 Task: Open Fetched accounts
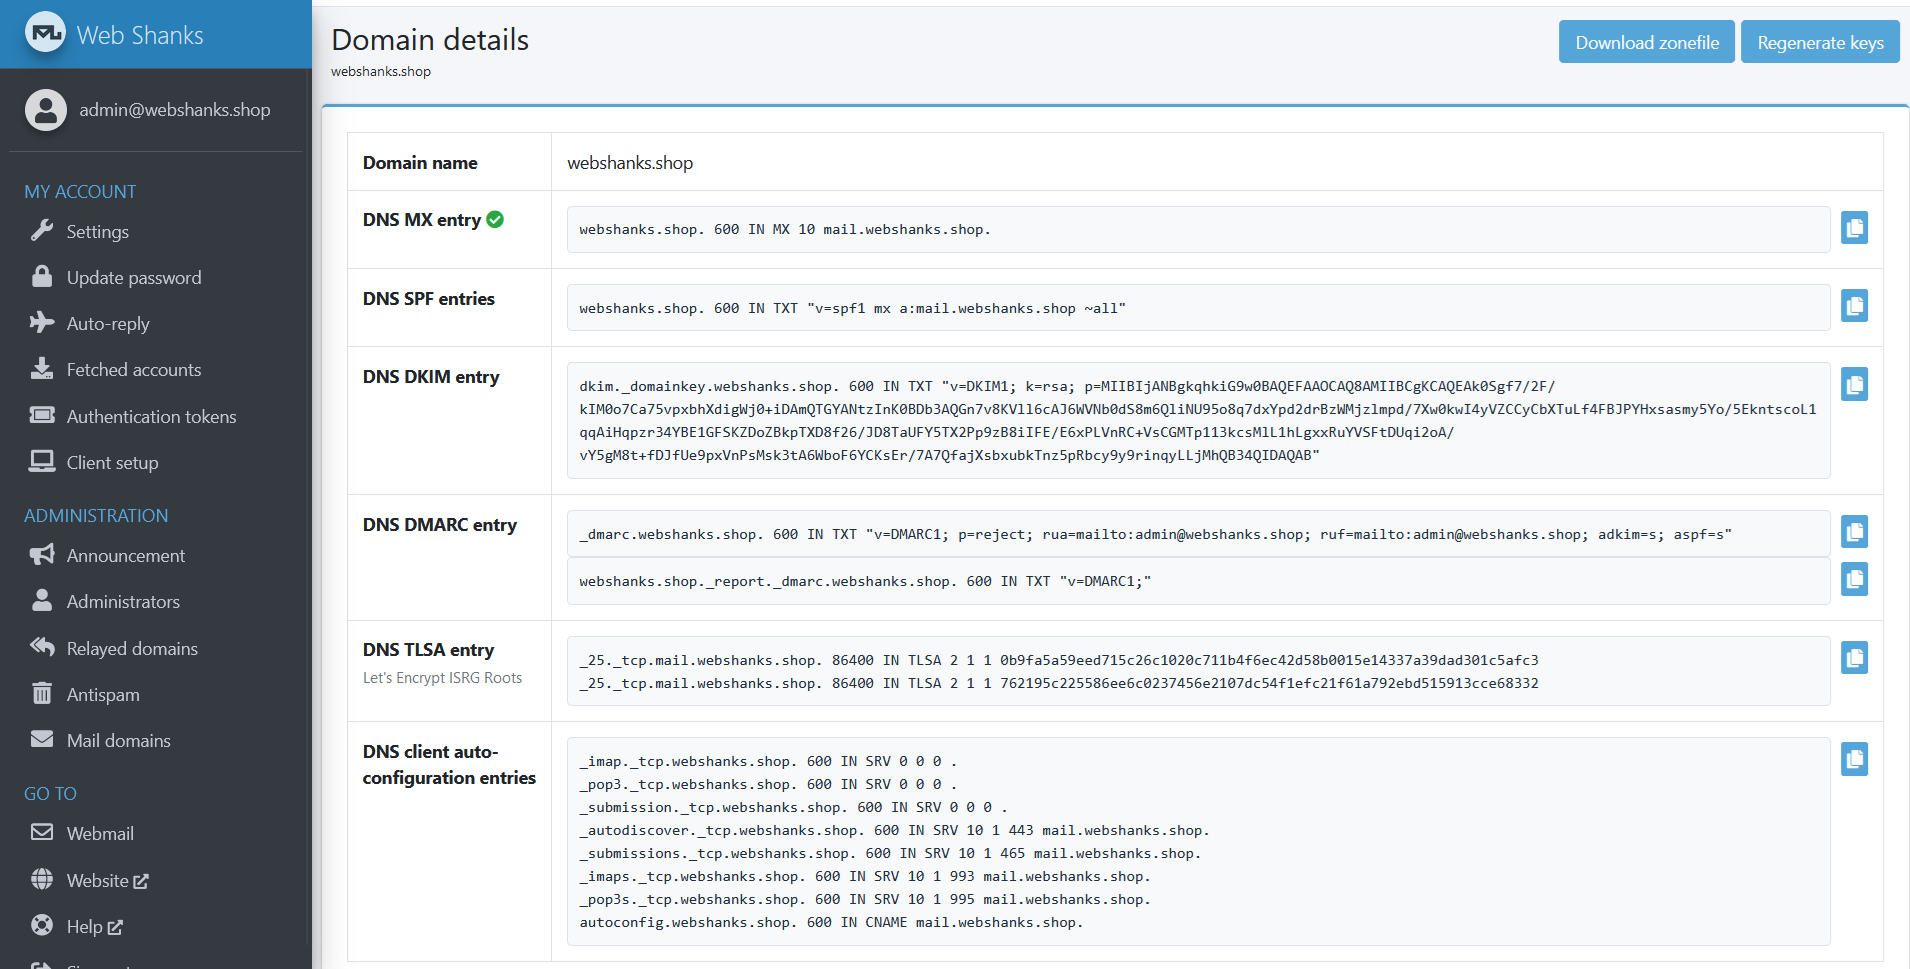pyautogui.click(x=134, y=370)
